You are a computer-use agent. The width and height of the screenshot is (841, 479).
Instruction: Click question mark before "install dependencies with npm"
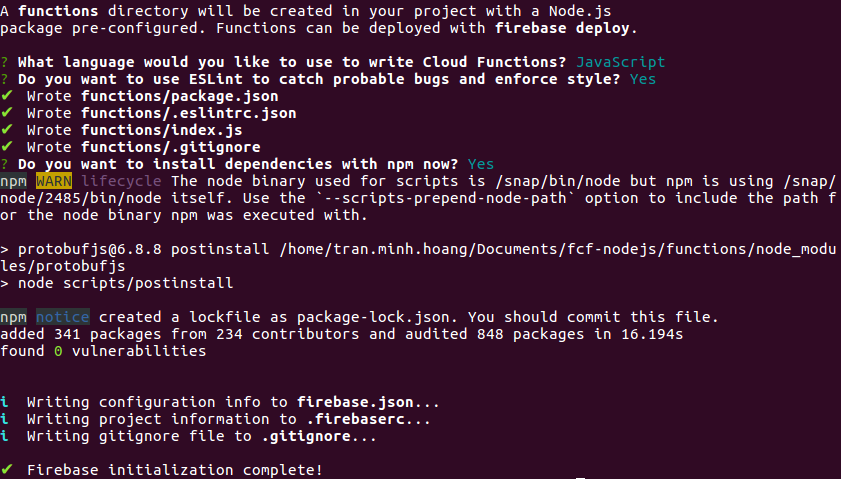pos(6,164)
